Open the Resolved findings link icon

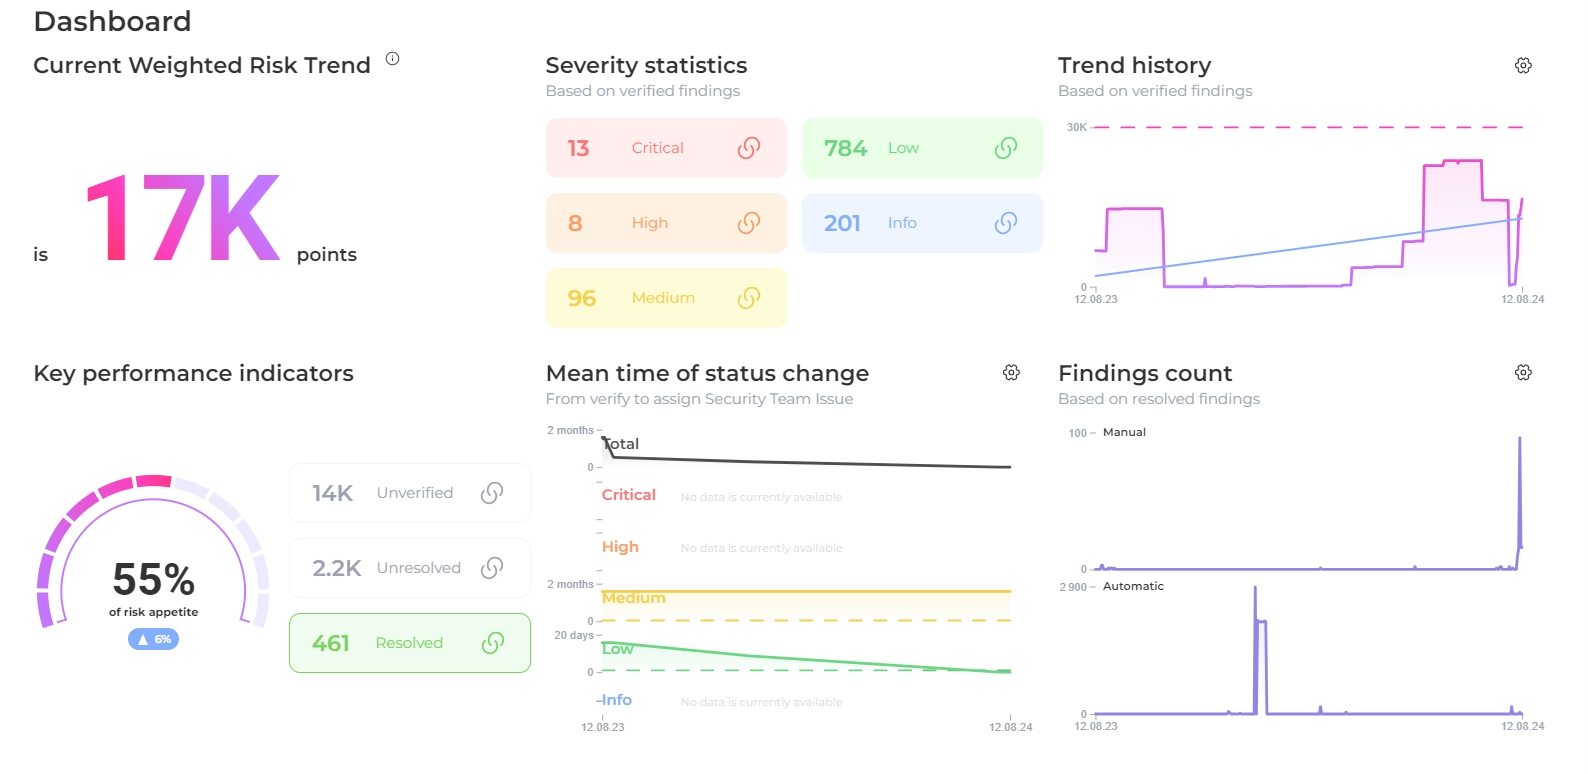493,643
